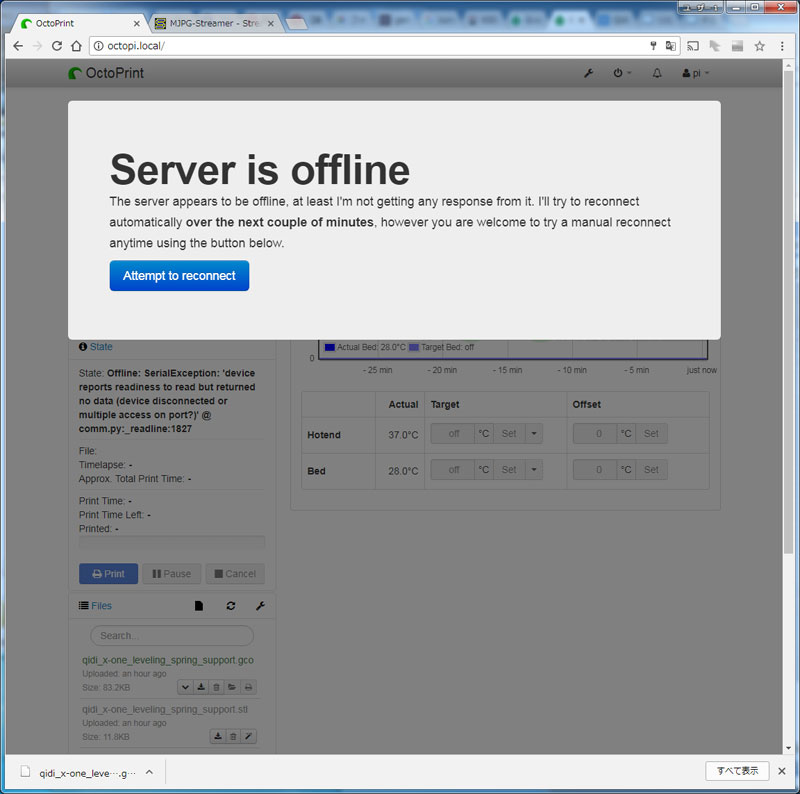Reload the octopi.local page
This screenshot has height=794, width=800.
click(x=57, y=46)
